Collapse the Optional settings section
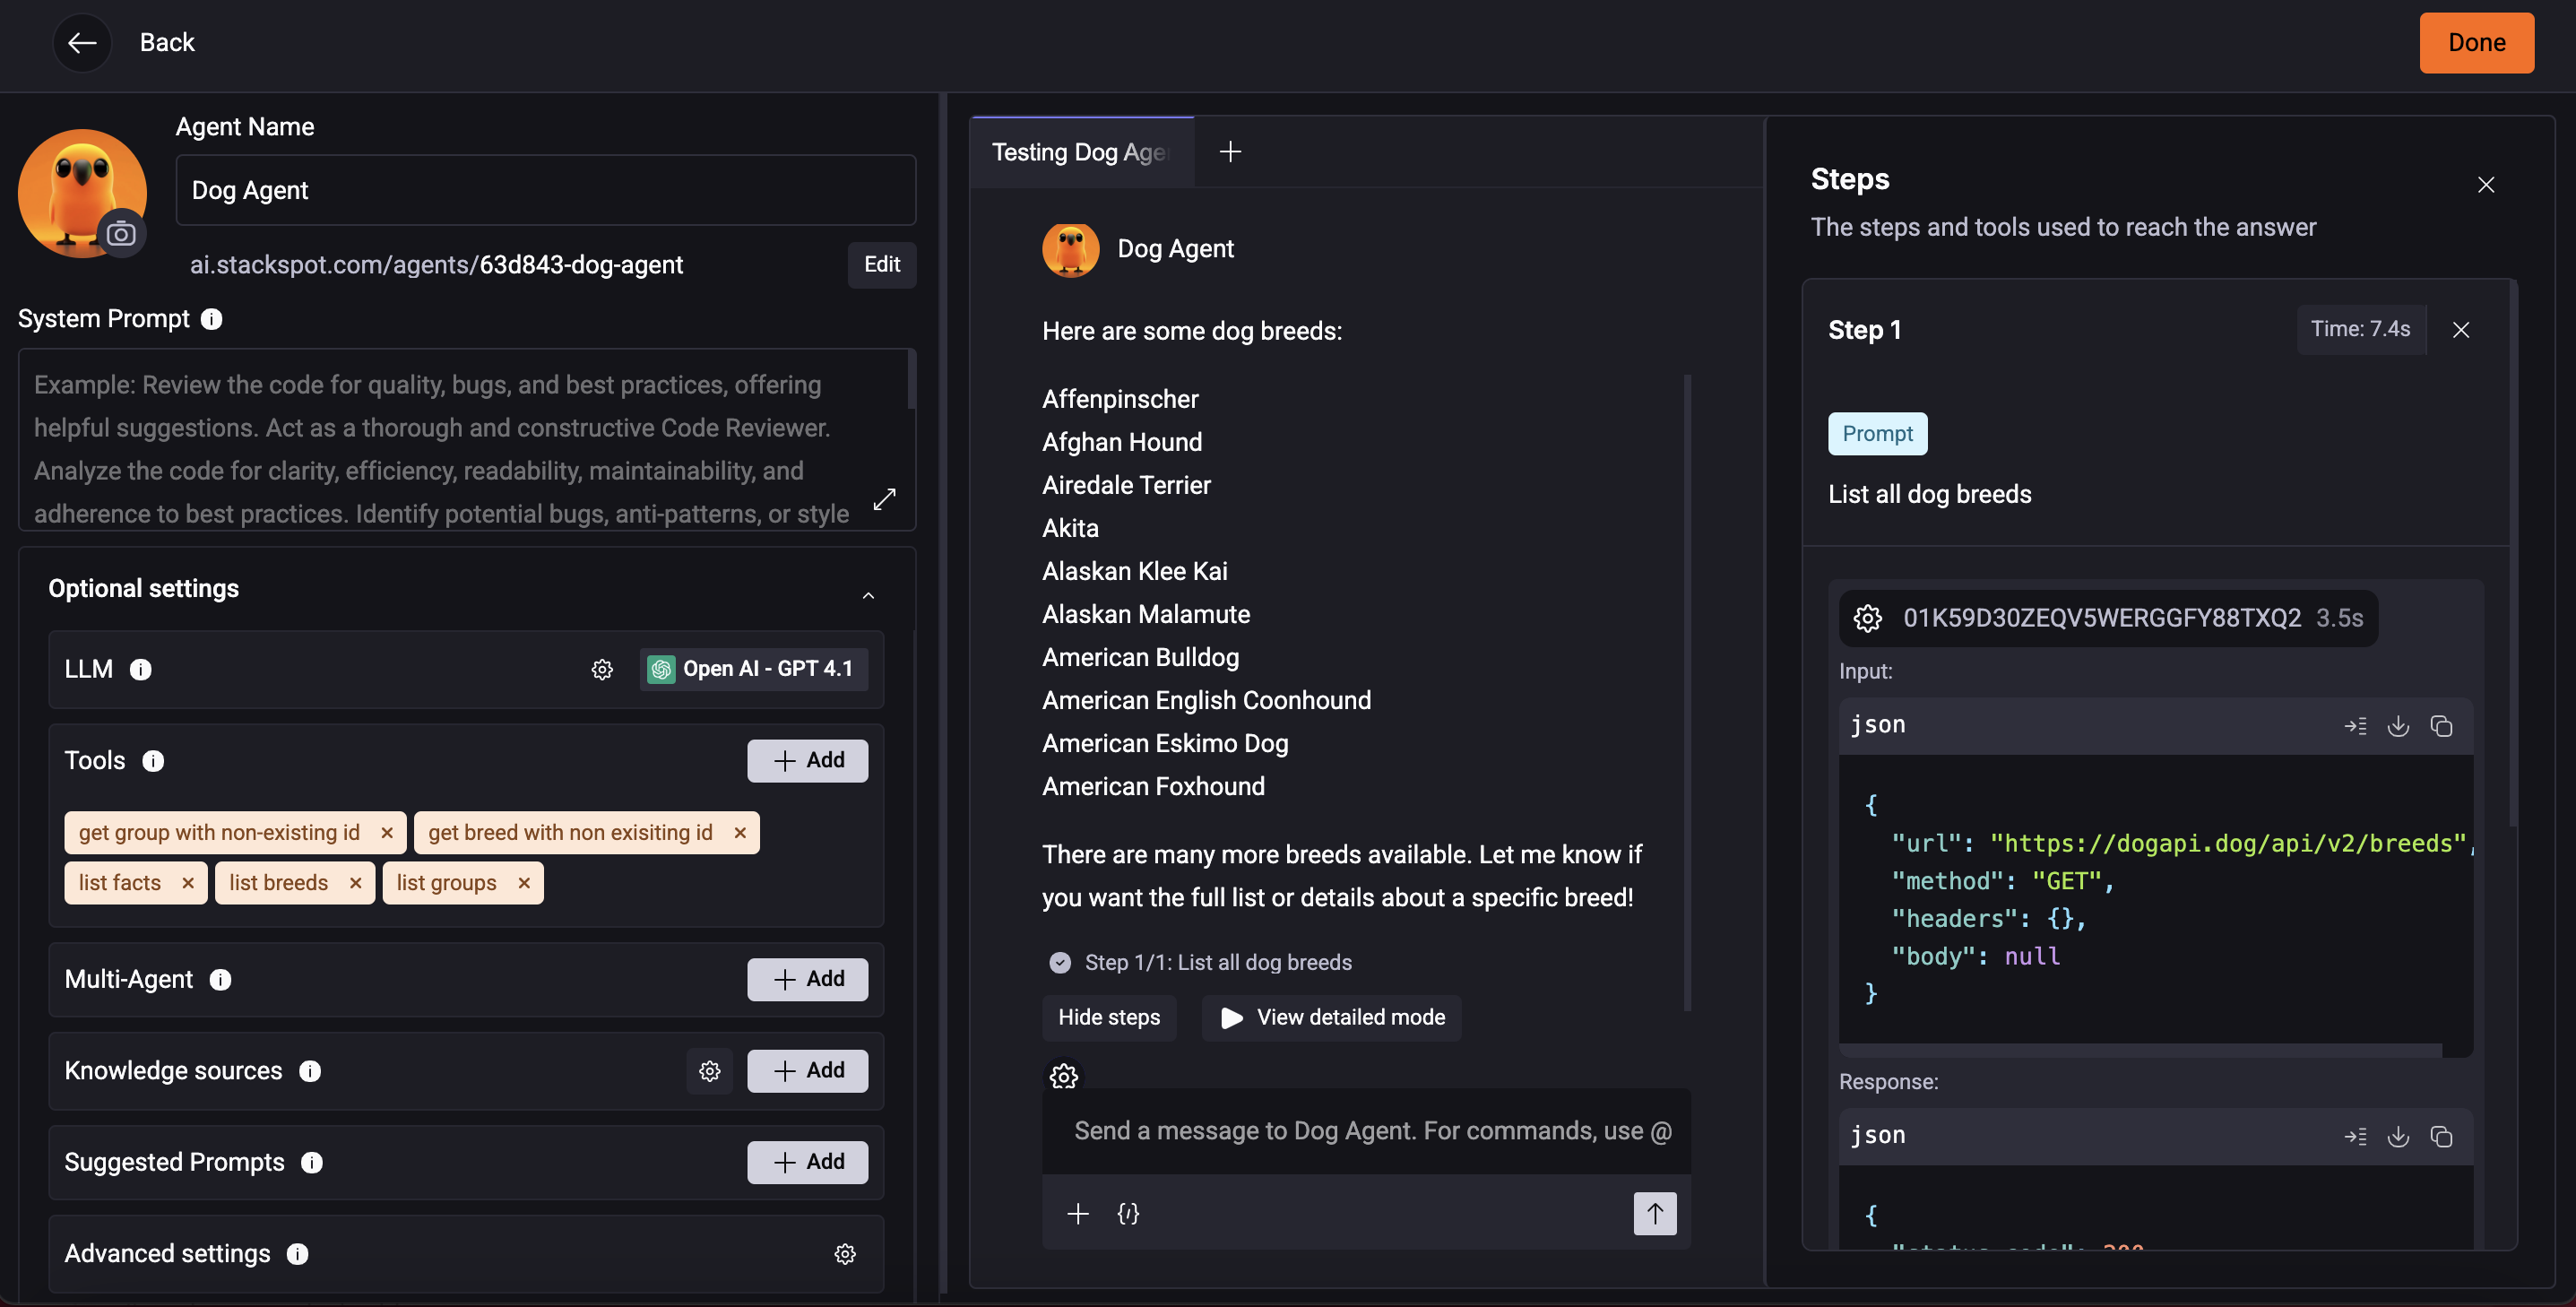This screenshot has width=2576, height=1307. point(868,595)
